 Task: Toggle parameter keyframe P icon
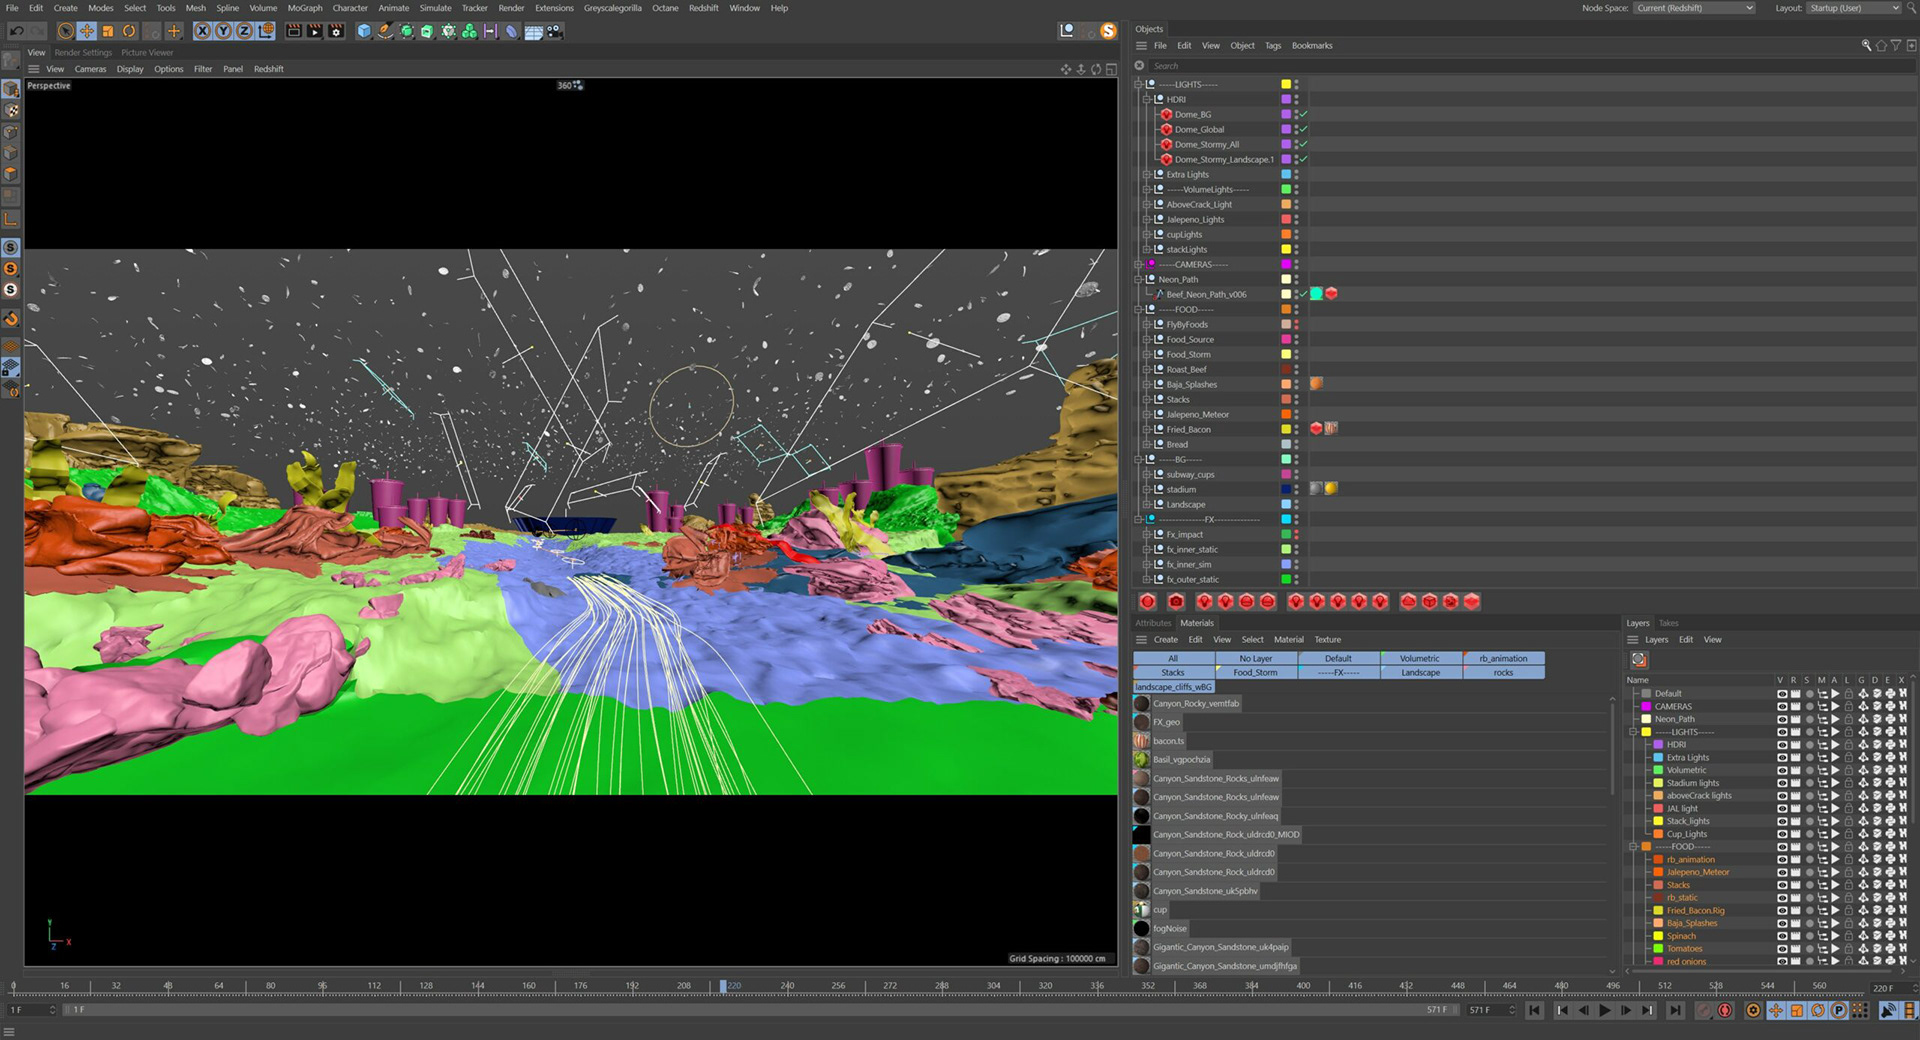pyautogui.click(x=1838, y=1010)
